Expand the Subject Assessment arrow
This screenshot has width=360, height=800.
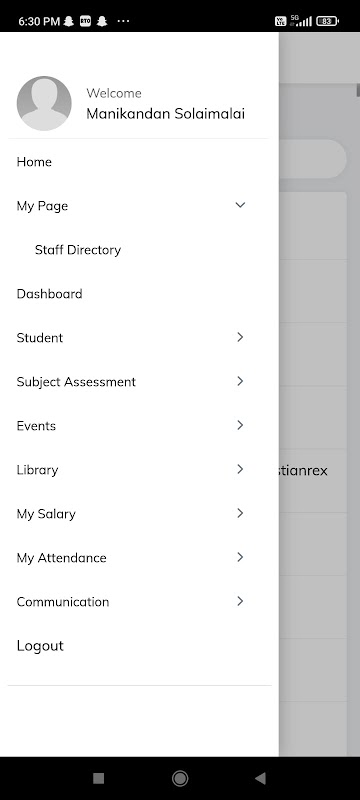(240, 381)
